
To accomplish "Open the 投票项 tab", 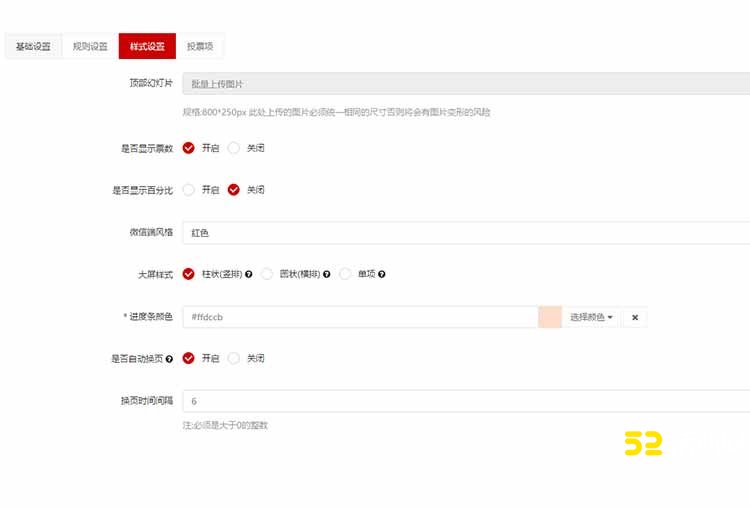I will tap(200, 46).
